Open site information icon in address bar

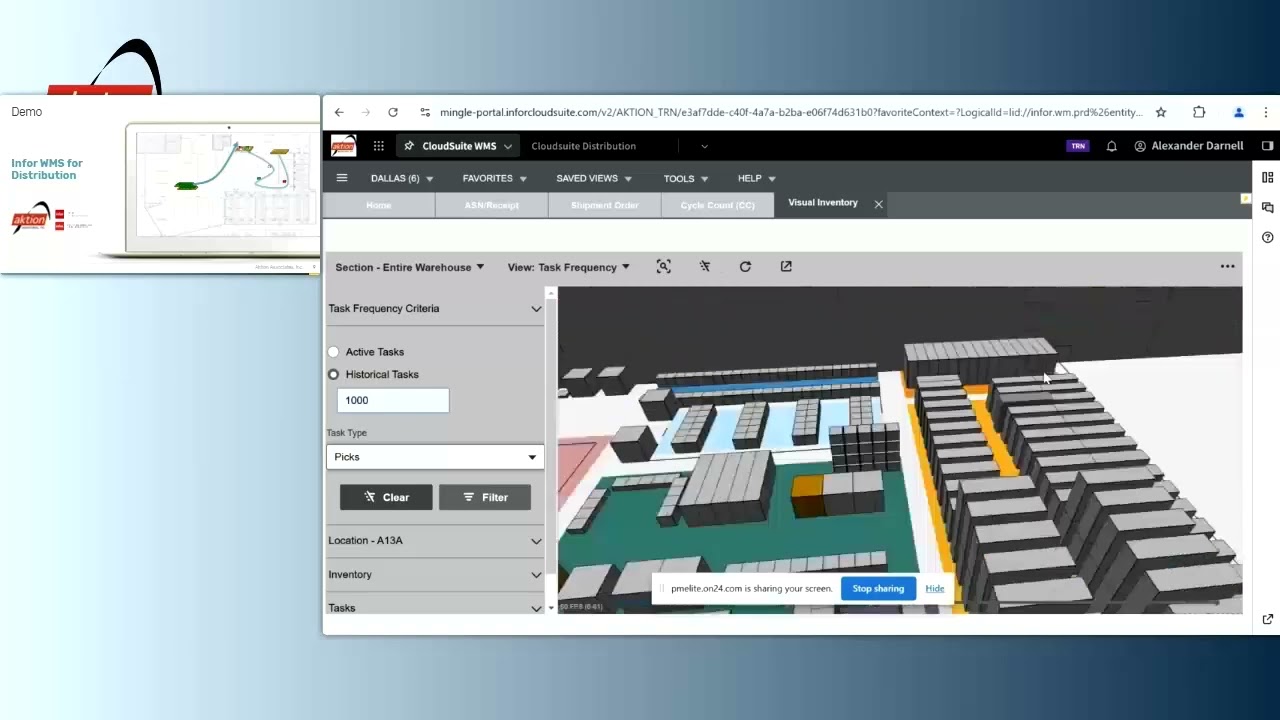click(425, 112)
